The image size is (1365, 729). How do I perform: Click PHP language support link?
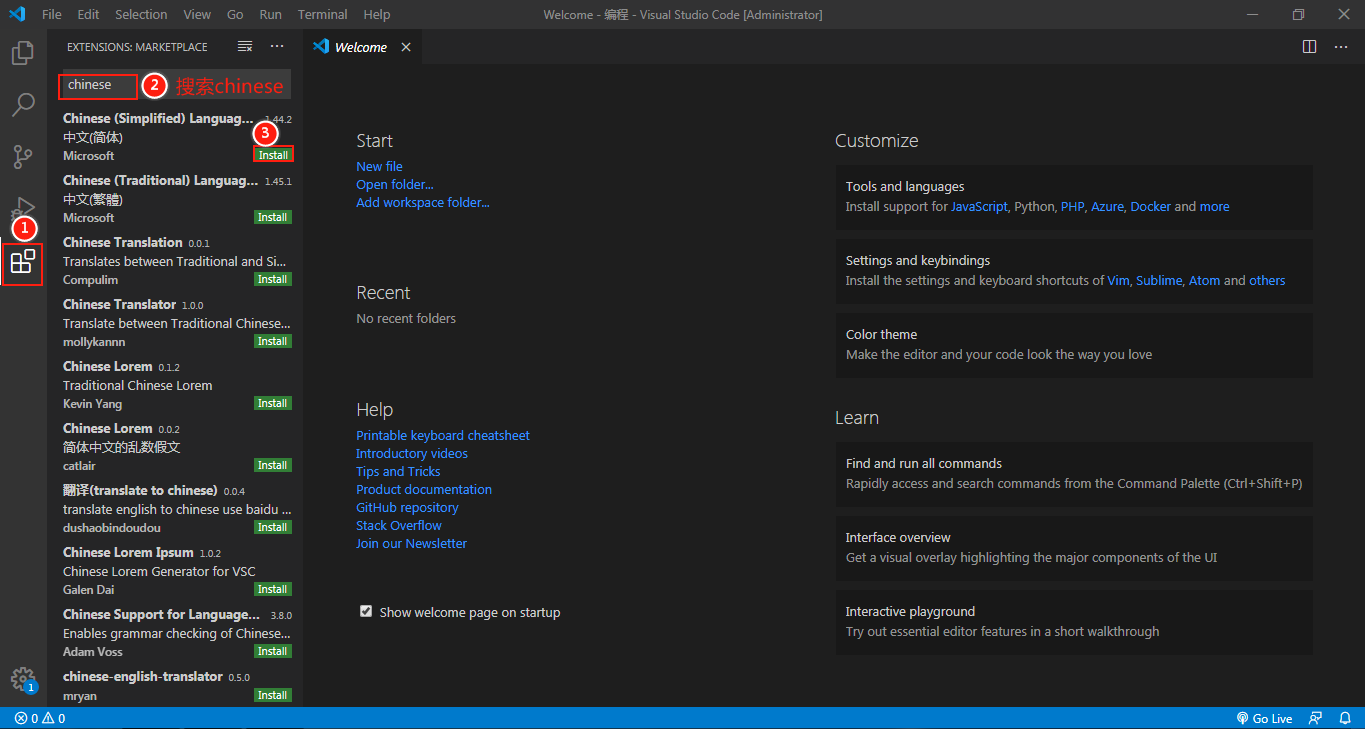pyautogui.click(x=1072, y=206)
